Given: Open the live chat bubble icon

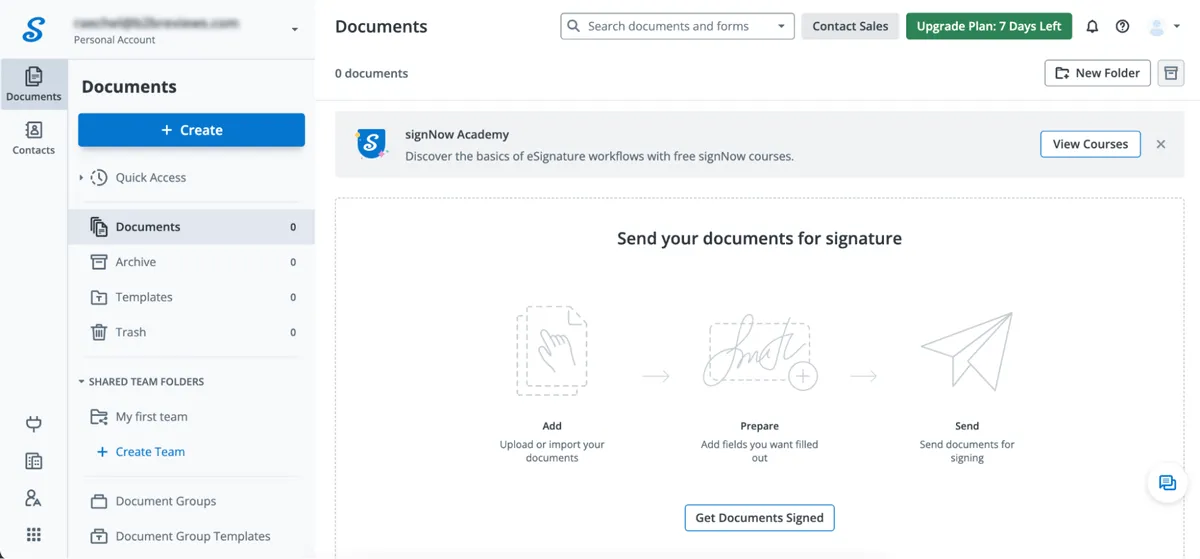Looking at the screenshot, I should [x=1167, y=483].
